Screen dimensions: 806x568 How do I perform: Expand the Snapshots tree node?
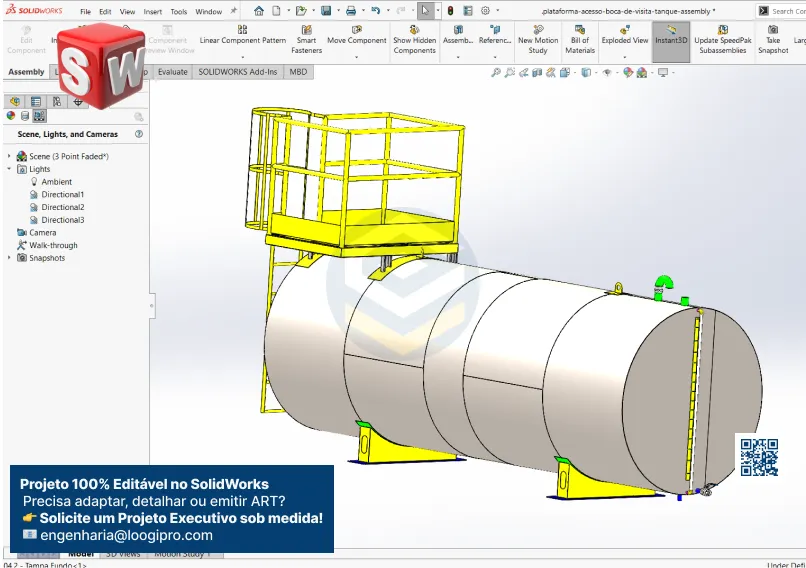tap(10, 258)
